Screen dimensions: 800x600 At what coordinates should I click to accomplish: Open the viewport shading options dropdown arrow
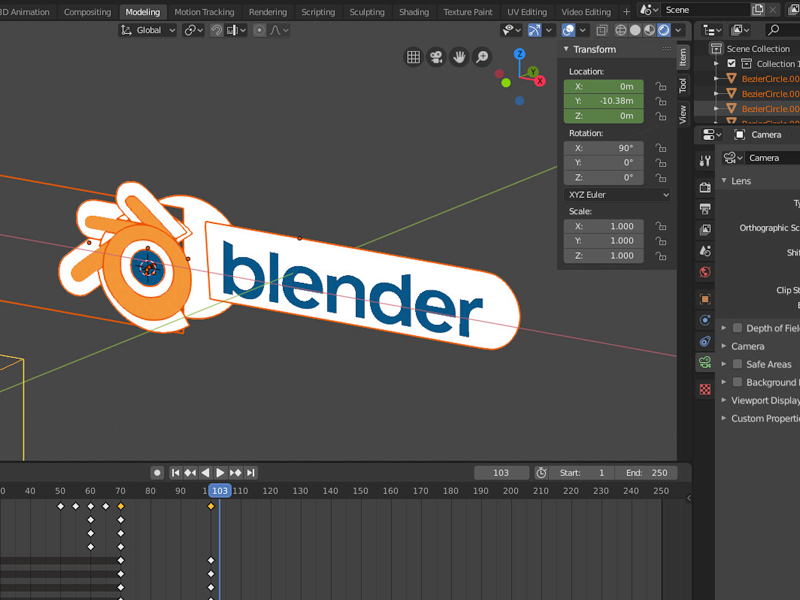(x=678, y=30)
